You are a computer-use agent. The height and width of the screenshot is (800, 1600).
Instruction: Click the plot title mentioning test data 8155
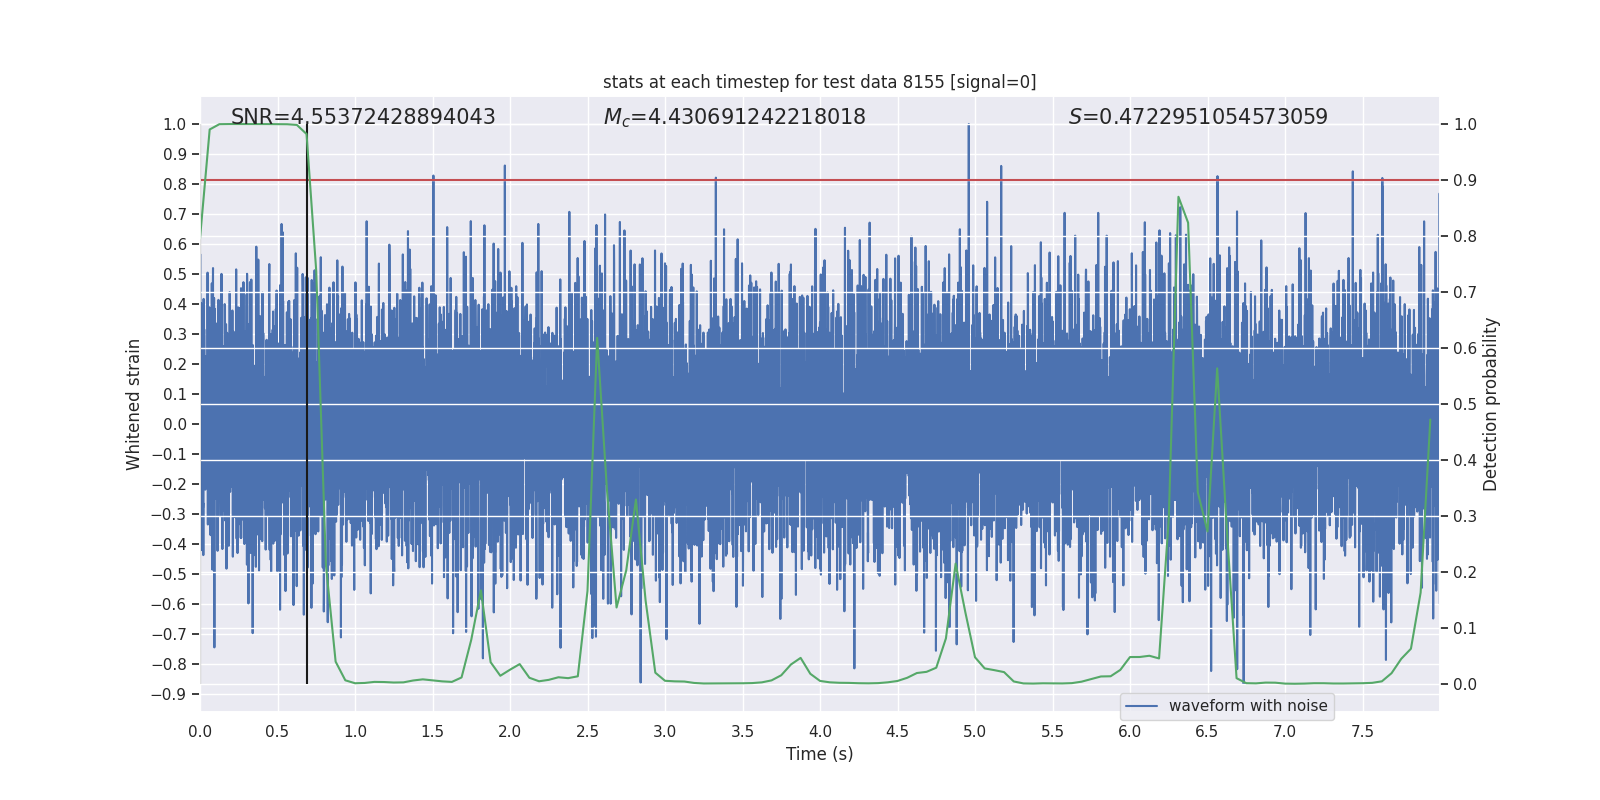click(x=819, y=82)
